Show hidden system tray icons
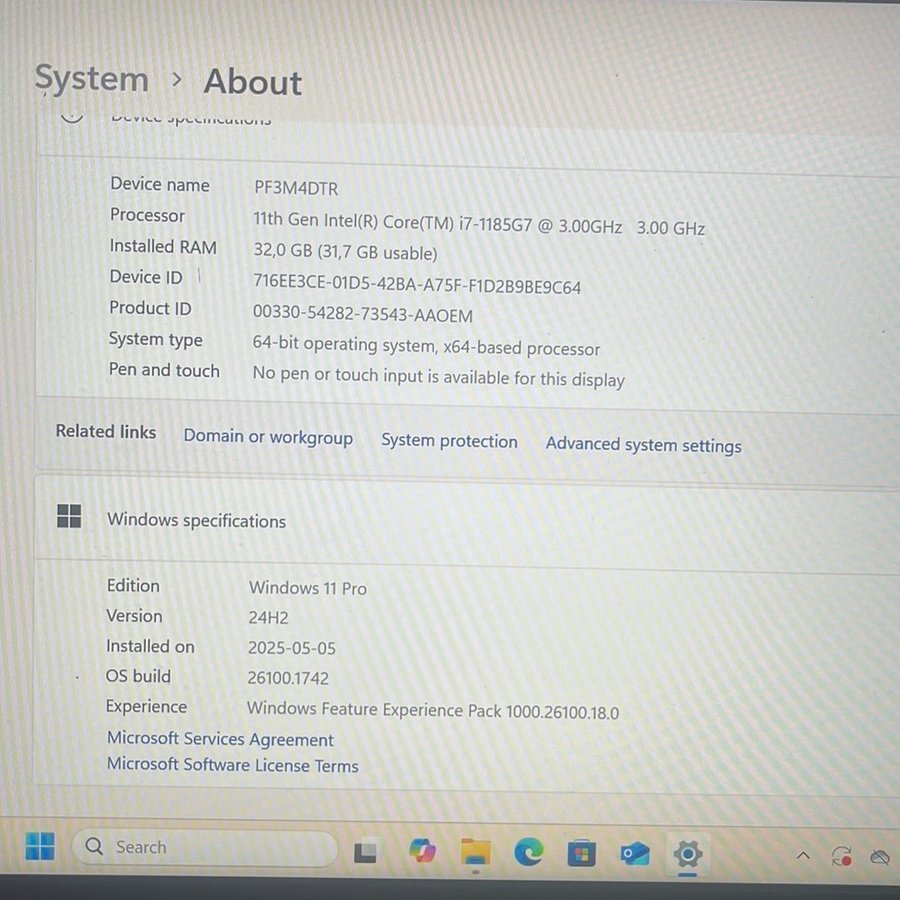 (x=803, y=856)
